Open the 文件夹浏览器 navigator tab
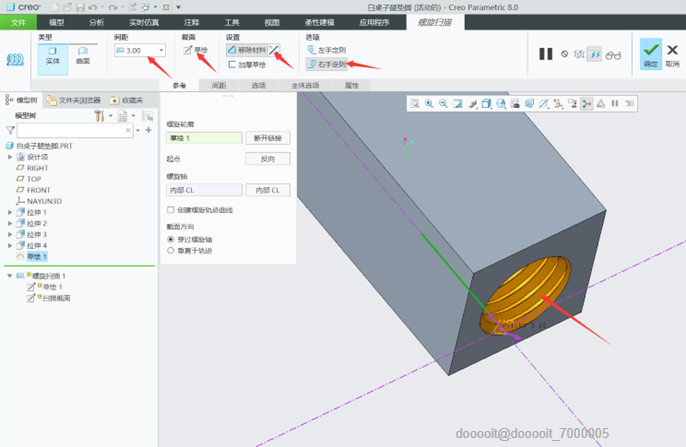The image size is (686, 447). 74,101
